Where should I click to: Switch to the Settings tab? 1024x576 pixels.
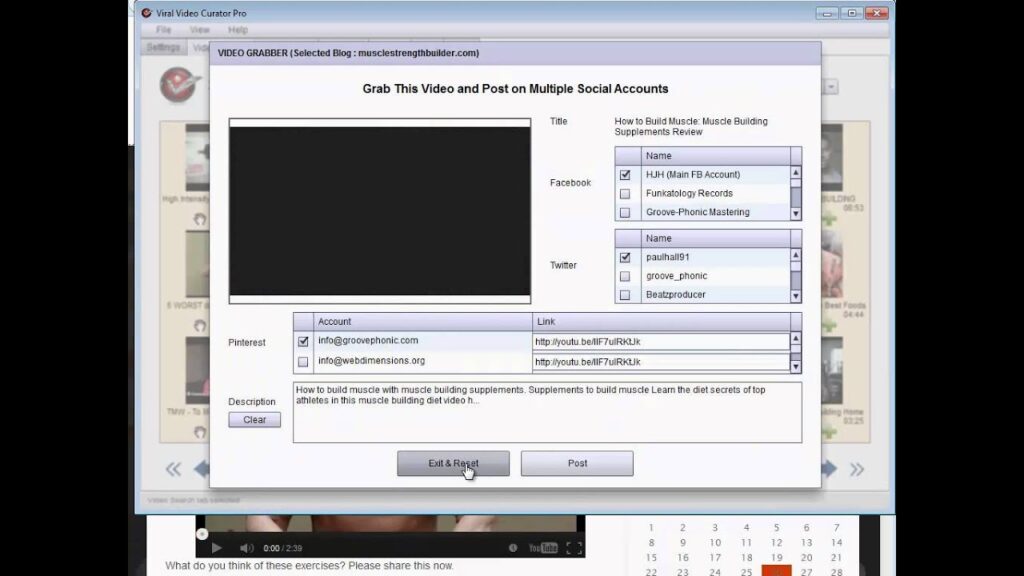(x=163, y=48)
